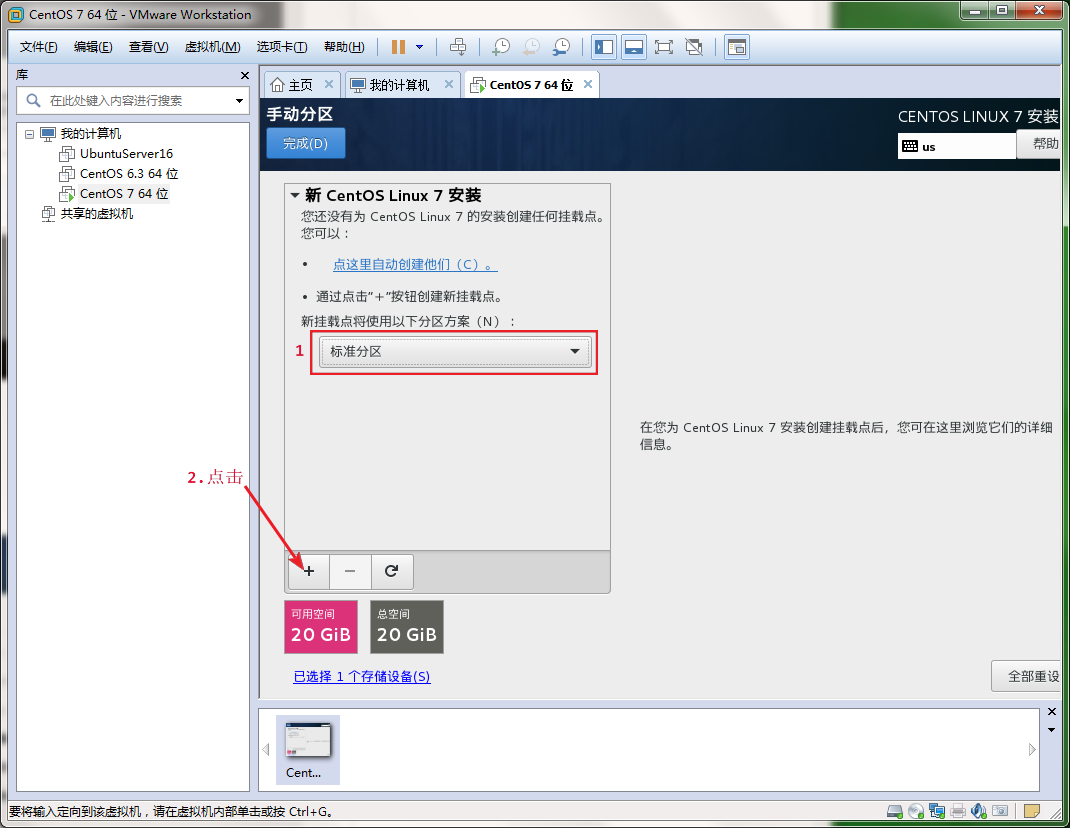The image size is (1070, 828).
Task: Click the status bar camera device icon
Action: click(x=1000, y=811)
